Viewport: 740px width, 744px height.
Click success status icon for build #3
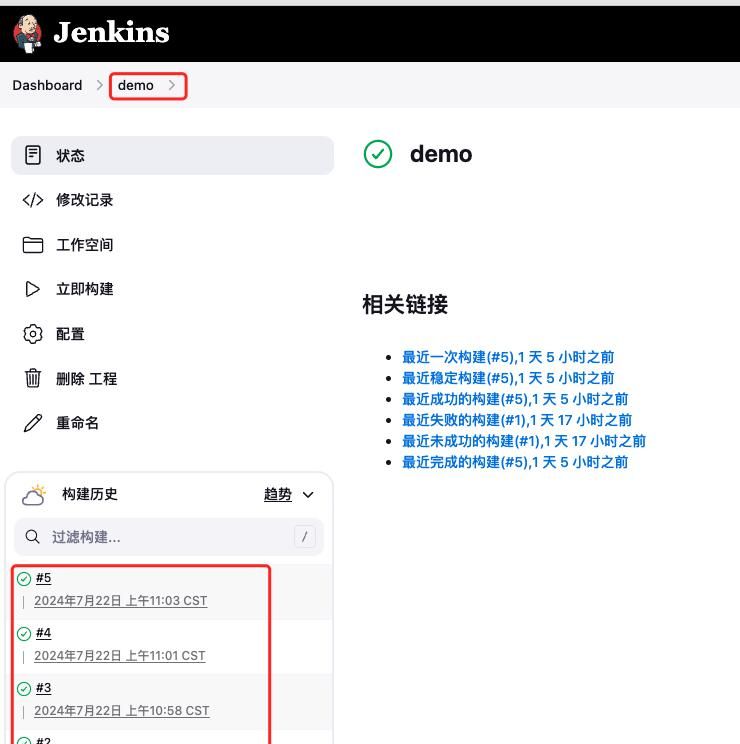(24, 688)
